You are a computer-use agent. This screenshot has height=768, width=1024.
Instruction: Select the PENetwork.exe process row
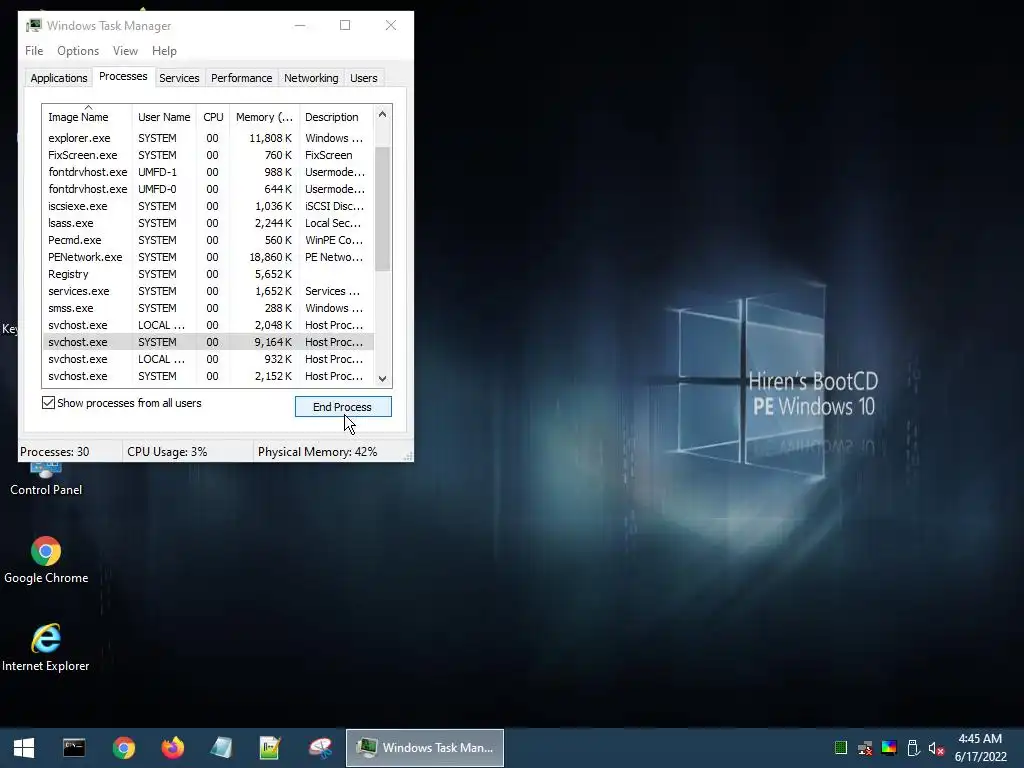[208, 257]
